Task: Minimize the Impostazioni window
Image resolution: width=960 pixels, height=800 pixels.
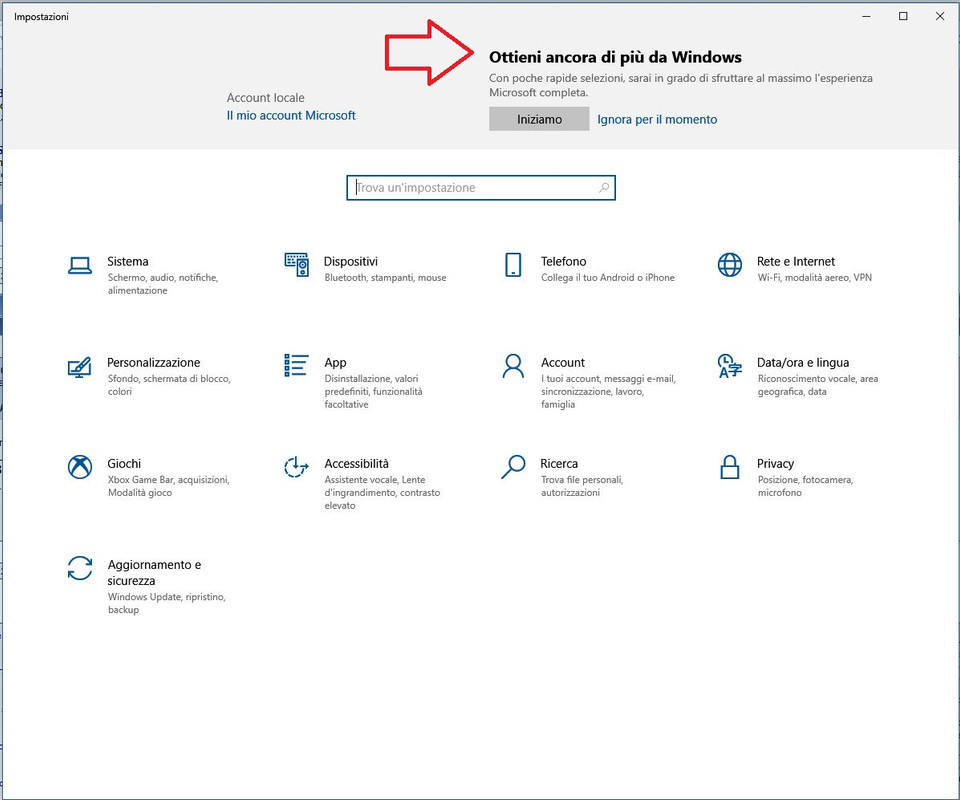Action: [x=866, y=17]
